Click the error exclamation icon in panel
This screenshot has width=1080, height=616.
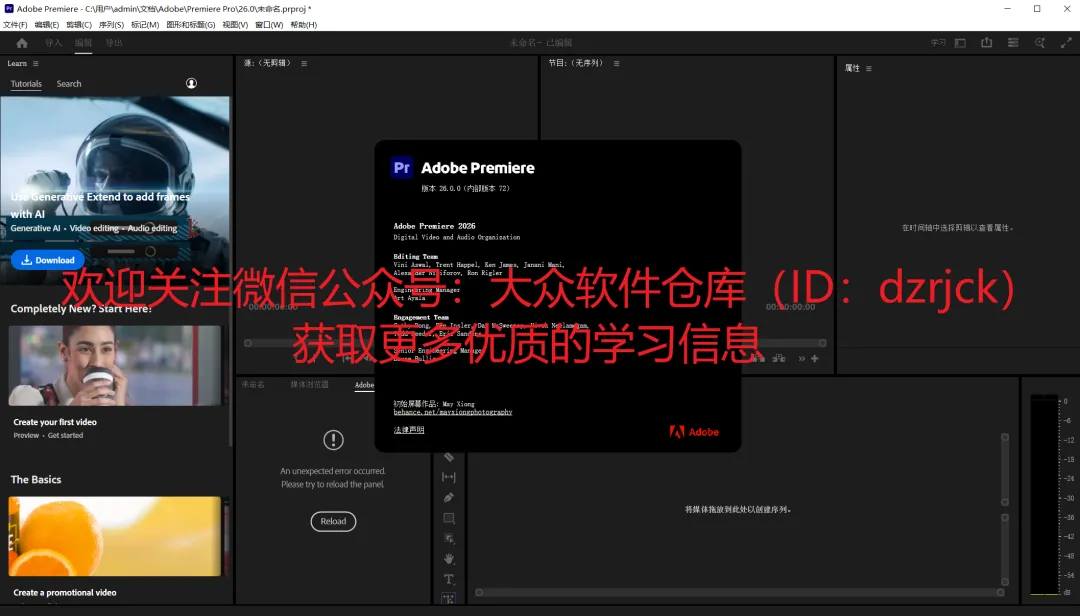333,440
